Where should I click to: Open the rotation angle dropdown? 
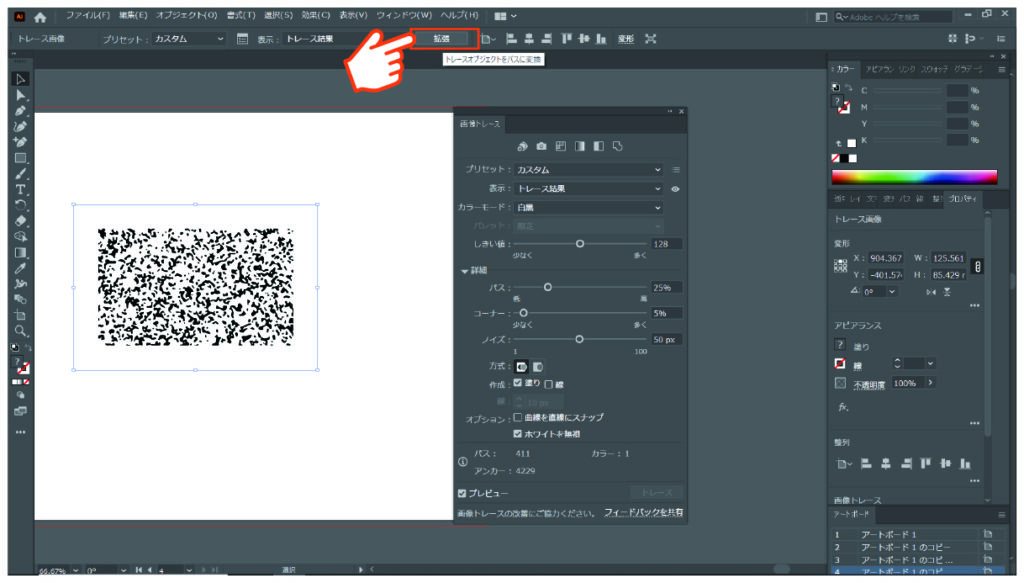coord(891,292)
